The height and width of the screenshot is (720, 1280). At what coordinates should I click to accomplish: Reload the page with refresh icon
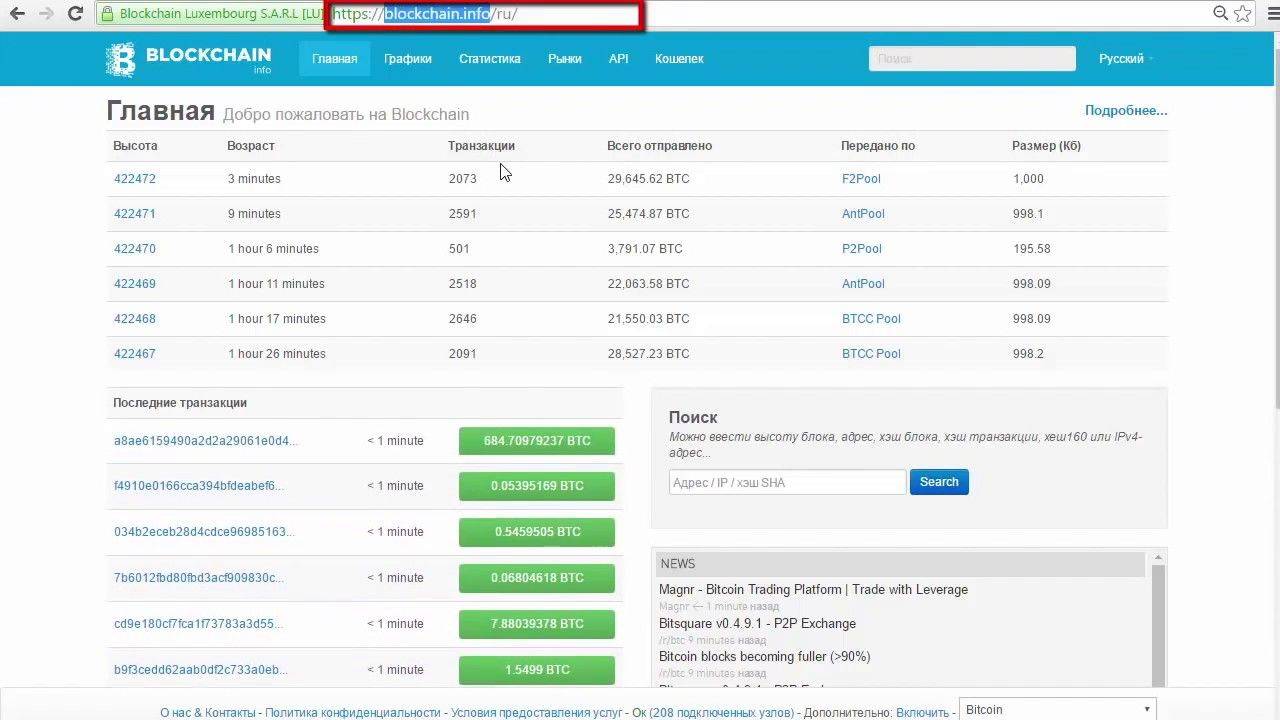[x=75, y=14]
